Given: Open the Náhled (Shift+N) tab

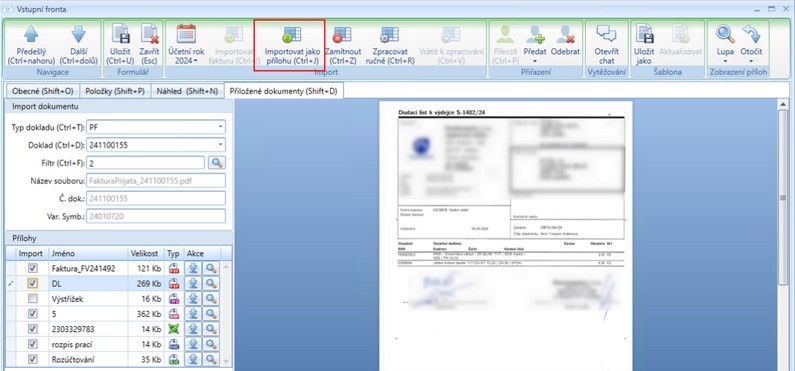Looking at the screenshot, I should pos(187,91).
